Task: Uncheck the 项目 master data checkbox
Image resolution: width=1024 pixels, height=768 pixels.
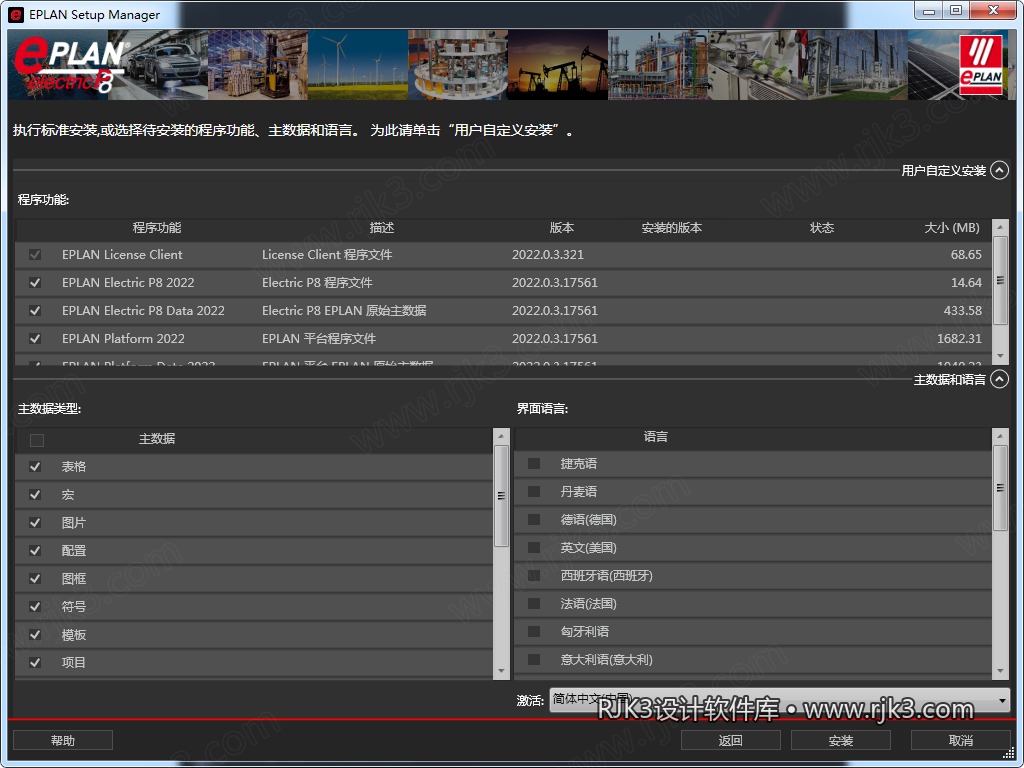Action: pyautogui.click(x=35, y=663)
